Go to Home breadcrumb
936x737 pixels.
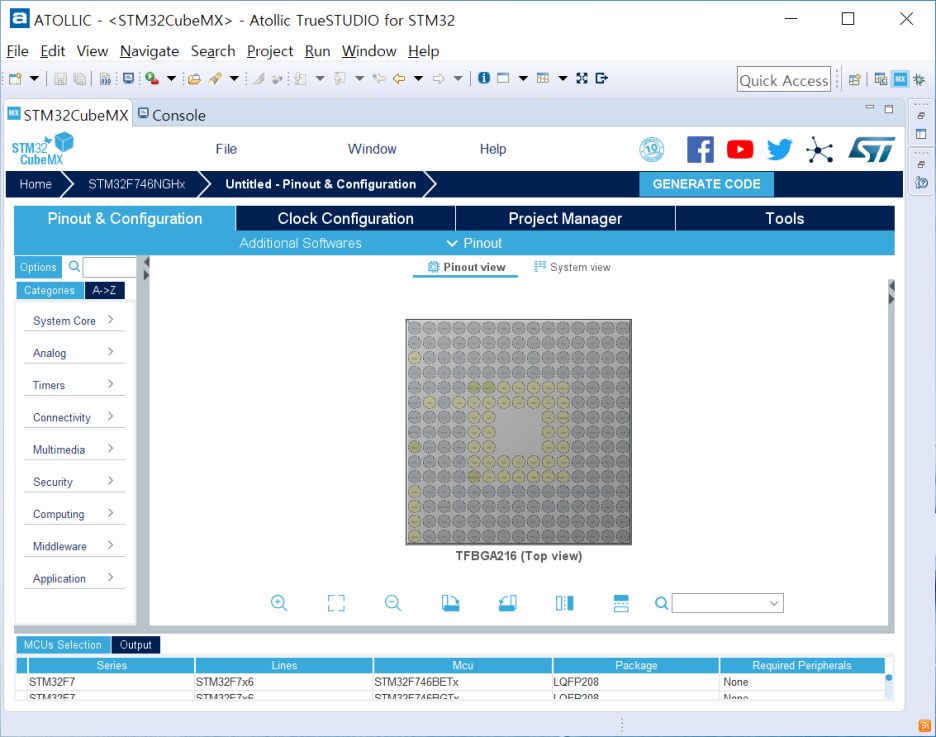[35, 184]
